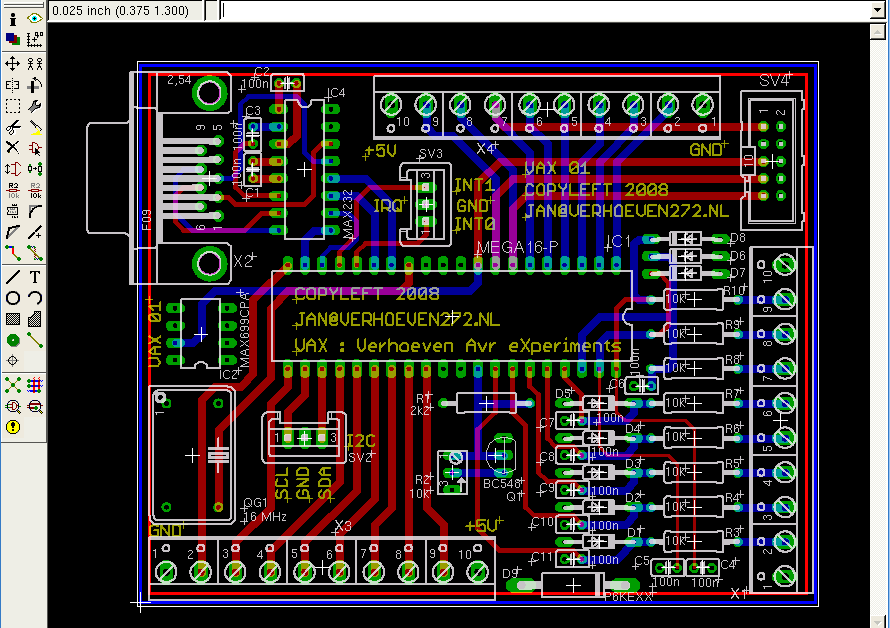Select the Ripup tool
The image size is (890, 628).
(x=35, y=252)
